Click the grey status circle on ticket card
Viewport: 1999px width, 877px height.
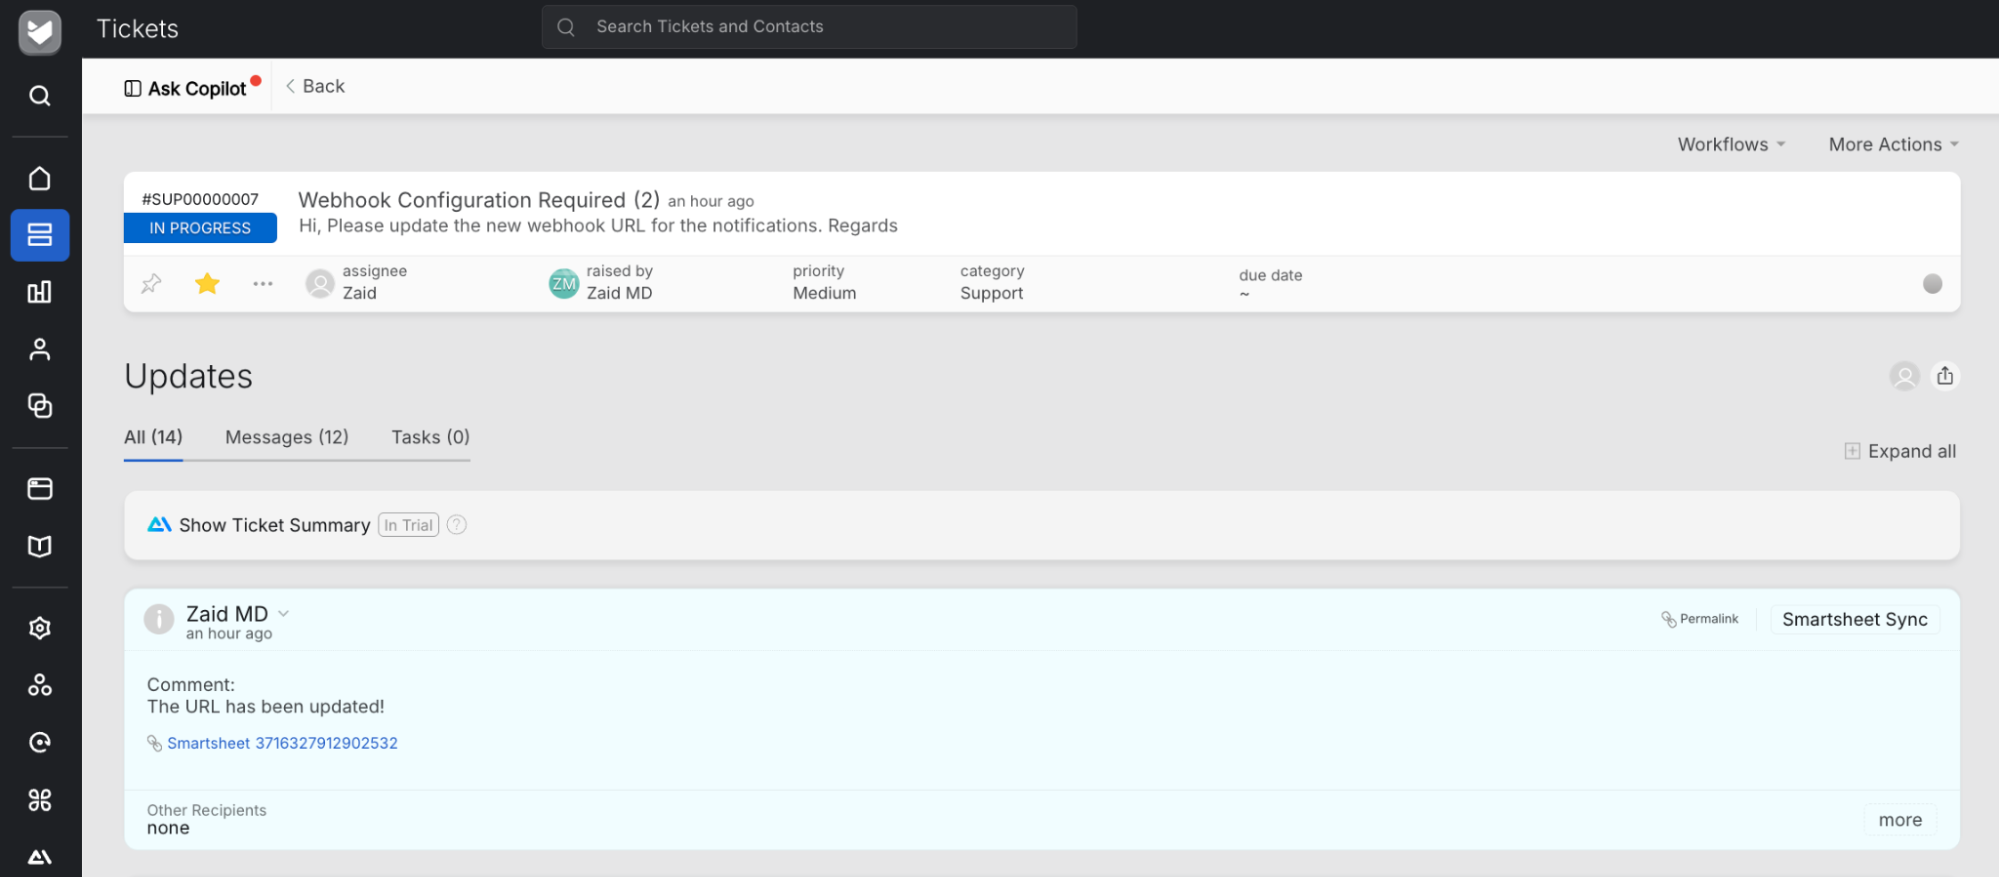[x=1932, y=284]
